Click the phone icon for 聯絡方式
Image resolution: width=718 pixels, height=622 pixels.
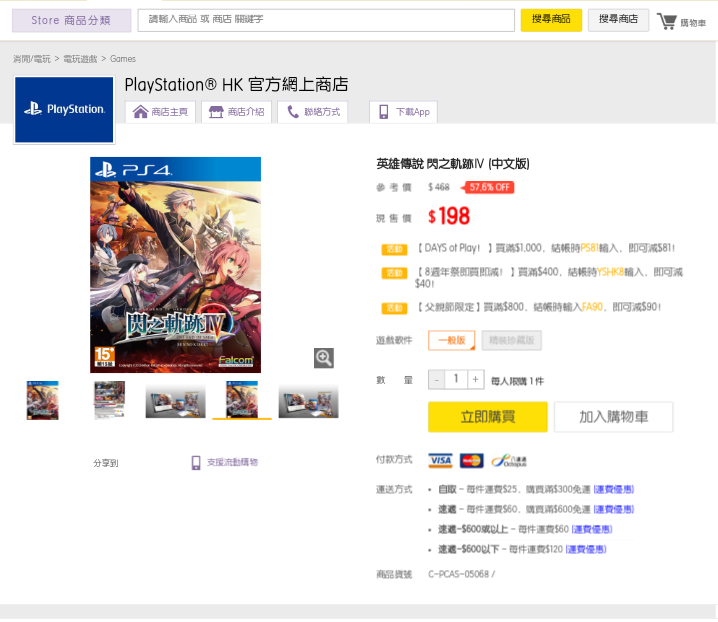click(293, 112)
